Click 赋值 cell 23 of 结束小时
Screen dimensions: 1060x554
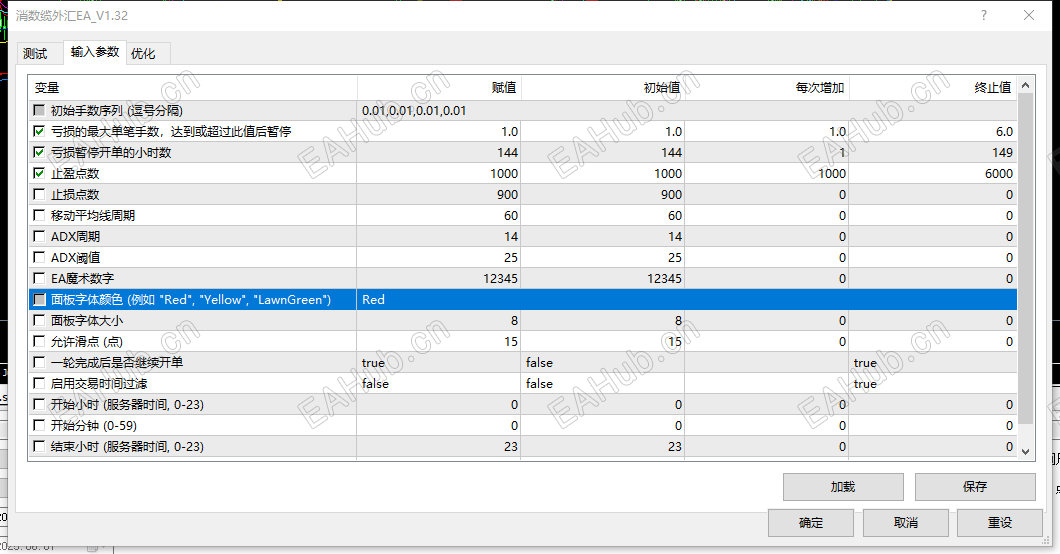pyautogui.click(x=439, y=447)
